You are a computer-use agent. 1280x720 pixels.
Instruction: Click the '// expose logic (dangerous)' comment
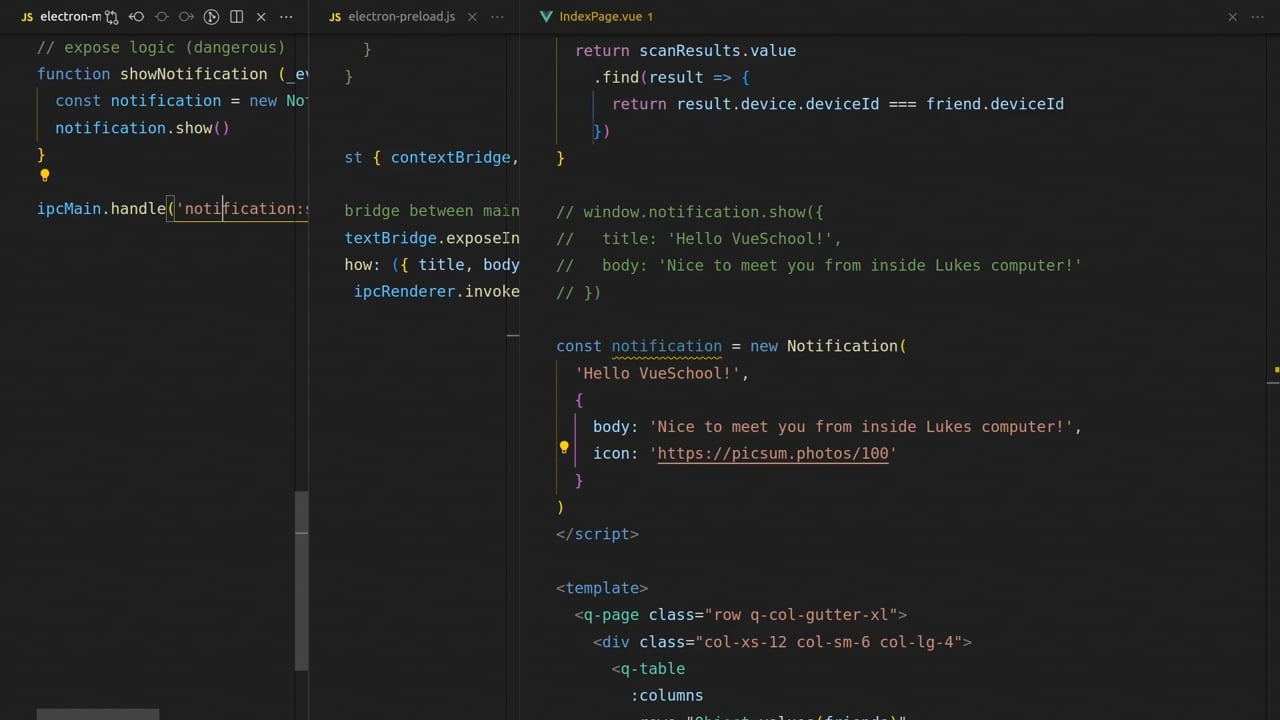click(x=161, y=47)
